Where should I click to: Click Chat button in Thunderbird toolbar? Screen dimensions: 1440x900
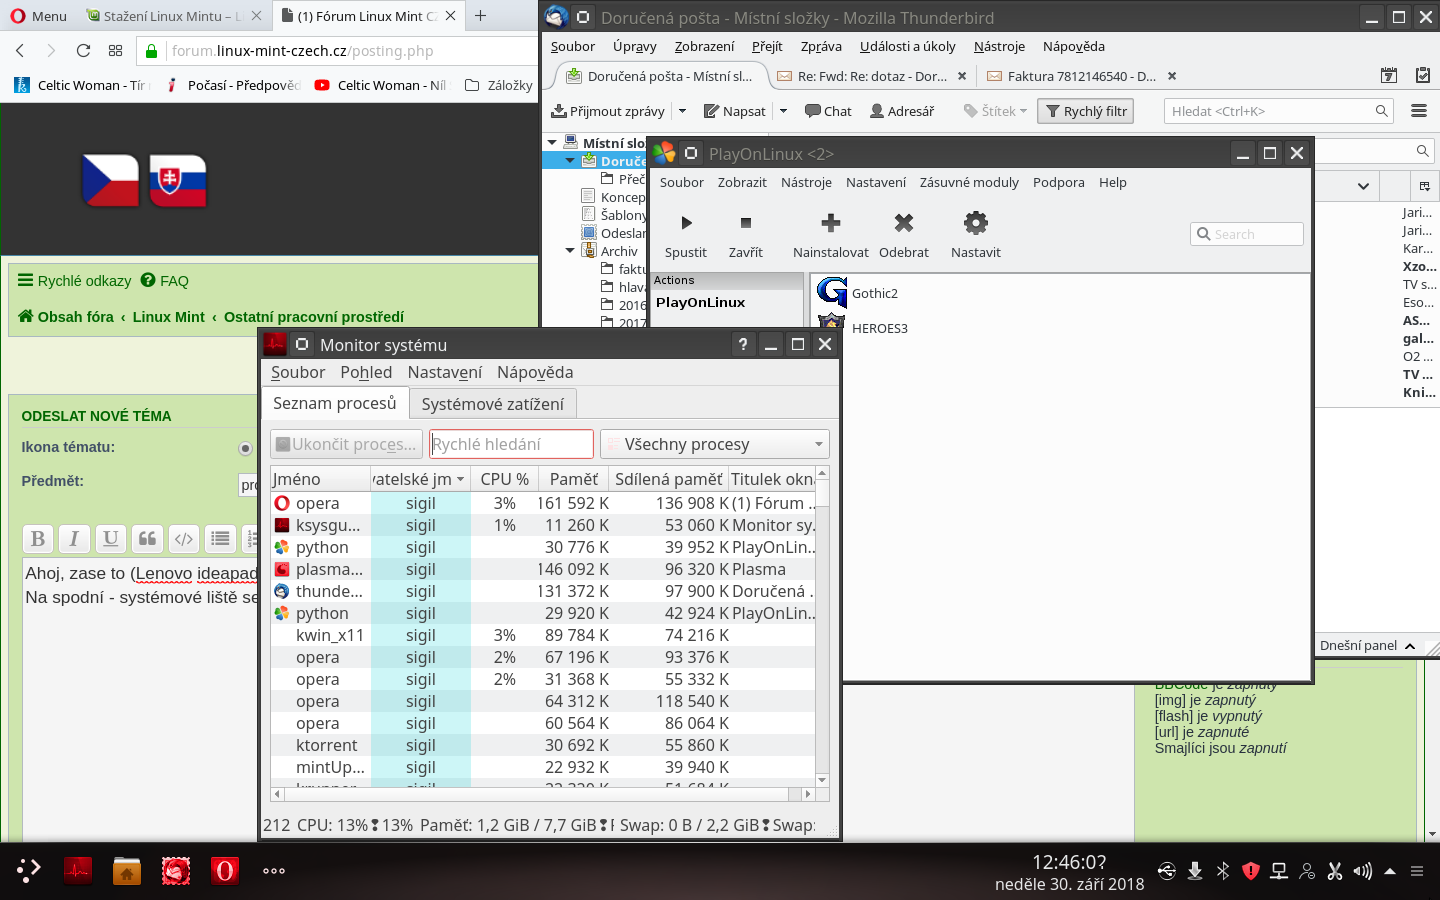click(x=828, y=111)
